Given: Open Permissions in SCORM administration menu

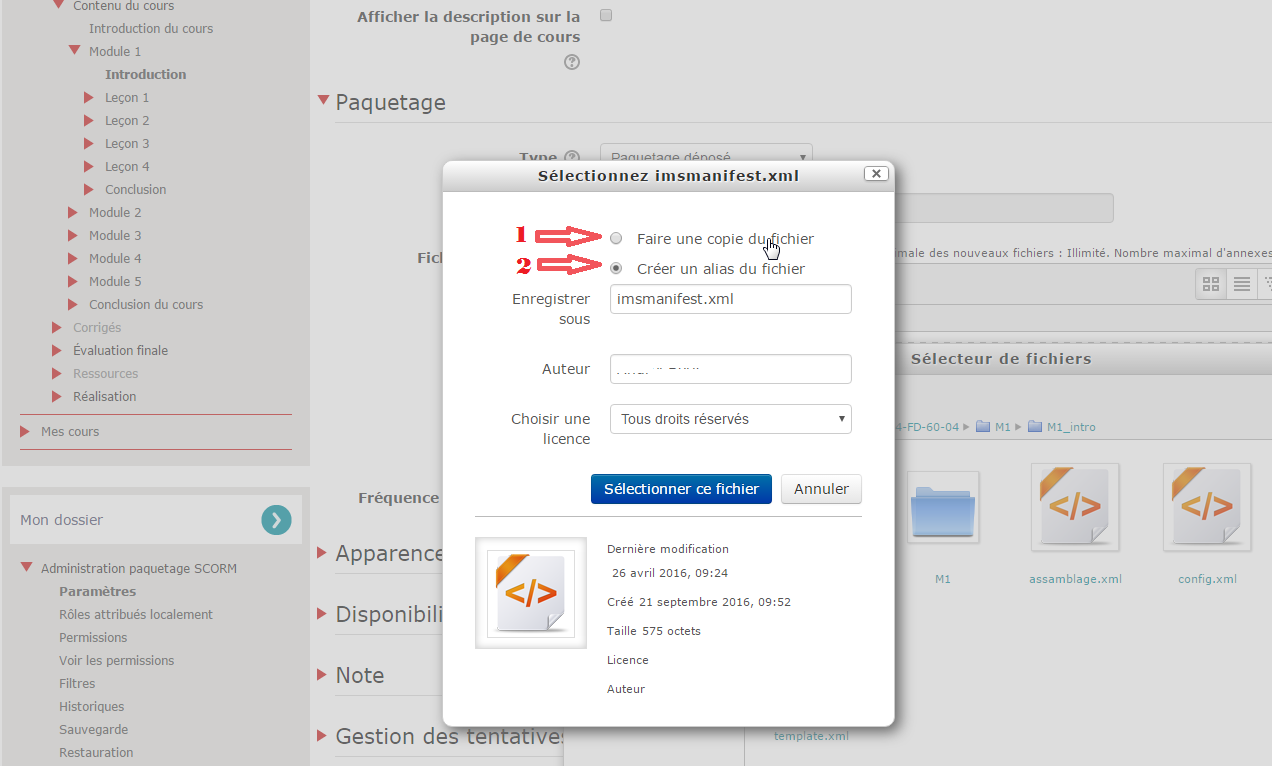Looking at the screenshot, I should coord(93,637).
